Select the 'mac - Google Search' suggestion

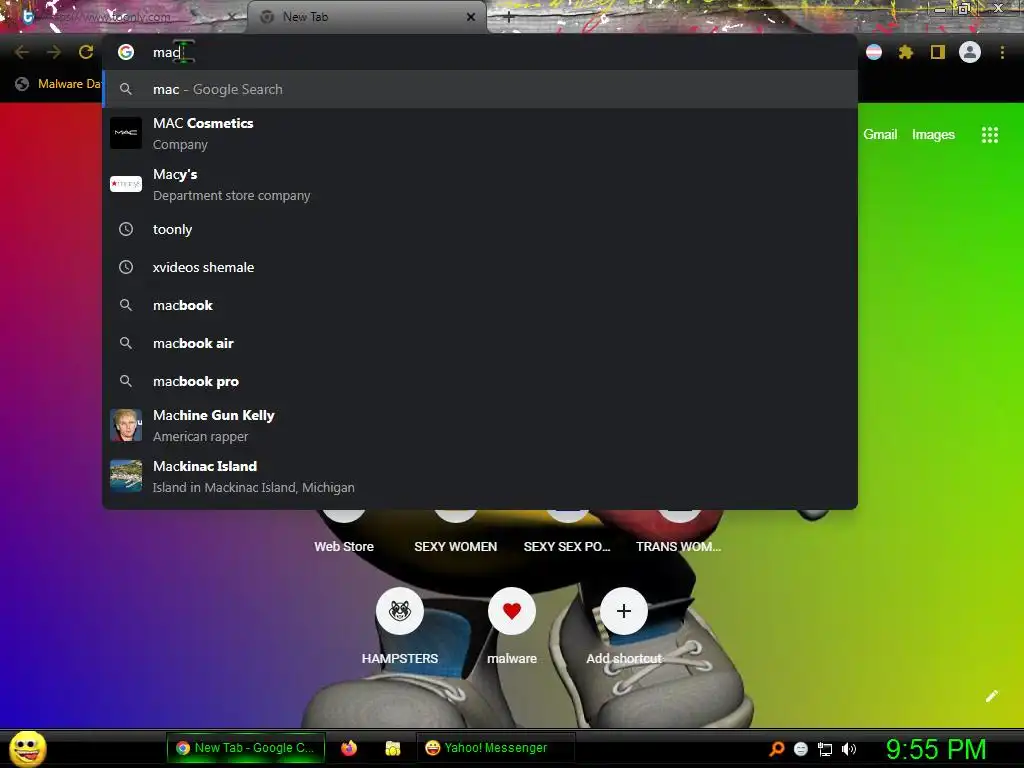coord(480,89)
